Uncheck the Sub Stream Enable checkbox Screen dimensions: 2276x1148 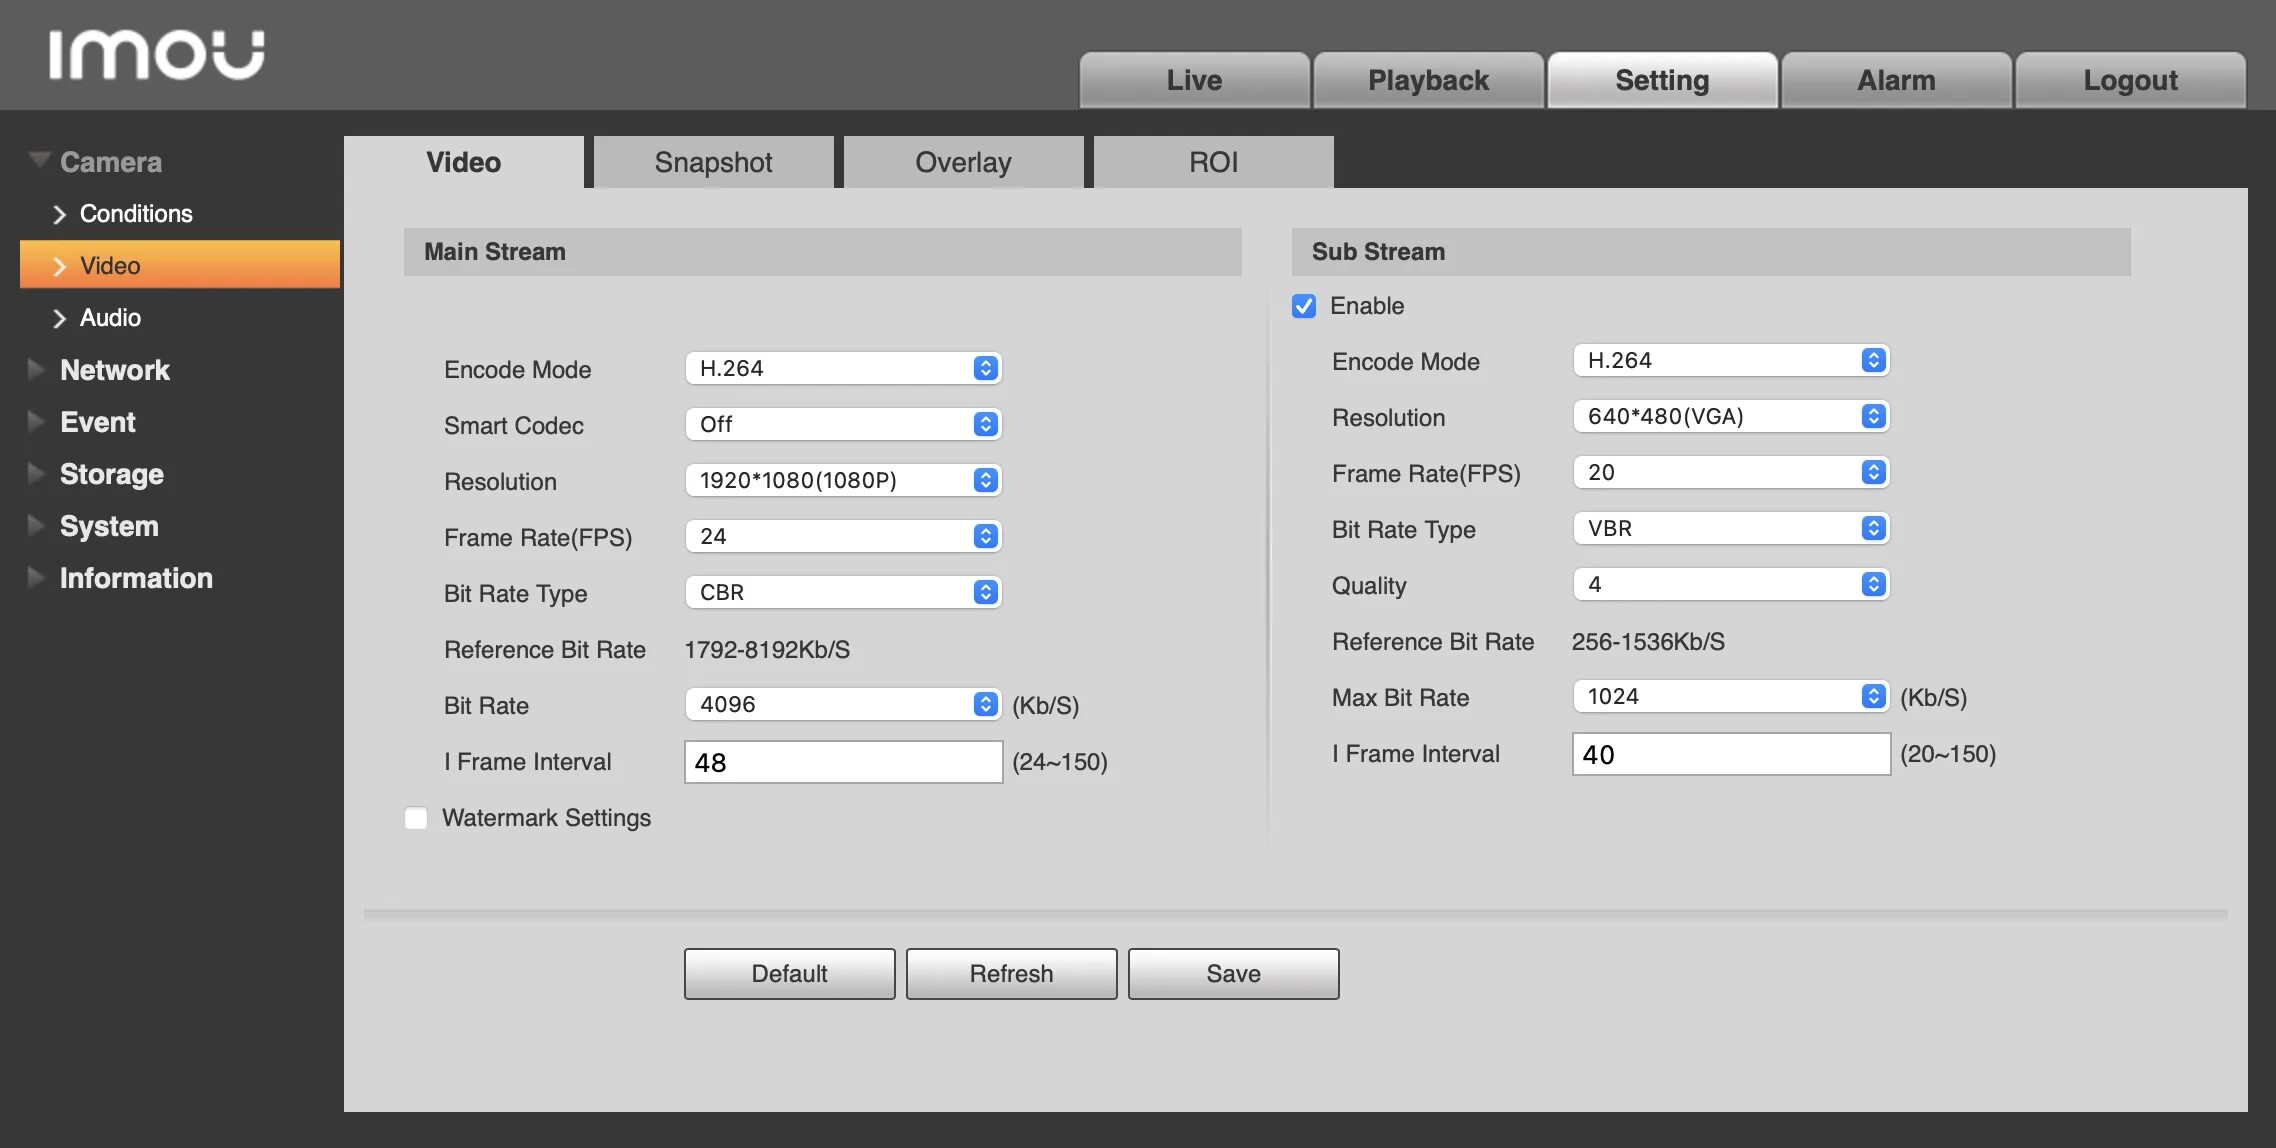(x=1304, y=306)
